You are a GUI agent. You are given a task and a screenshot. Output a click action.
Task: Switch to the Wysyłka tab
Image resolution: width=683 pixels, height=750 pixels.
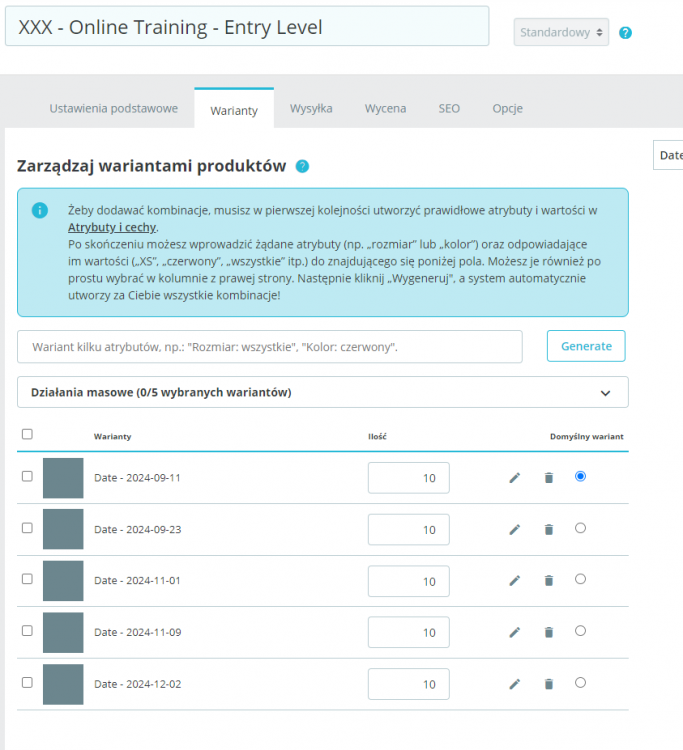311,108
